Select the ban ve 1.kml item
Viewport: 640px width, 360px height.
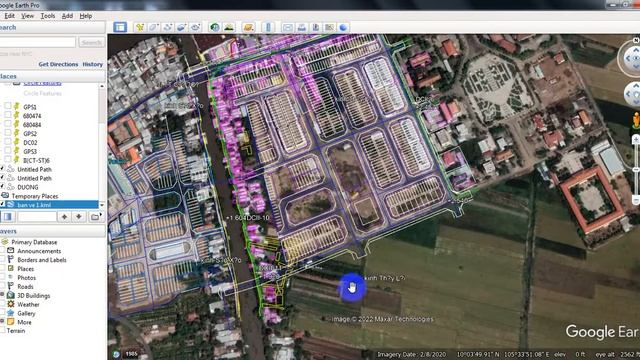[34, 205]
